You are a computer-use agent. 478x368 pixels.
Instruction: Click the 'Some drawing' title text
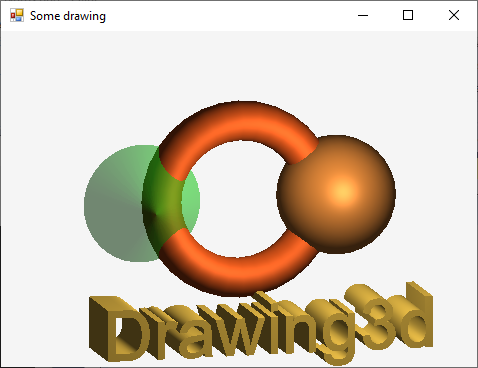[x=68, y=16]
